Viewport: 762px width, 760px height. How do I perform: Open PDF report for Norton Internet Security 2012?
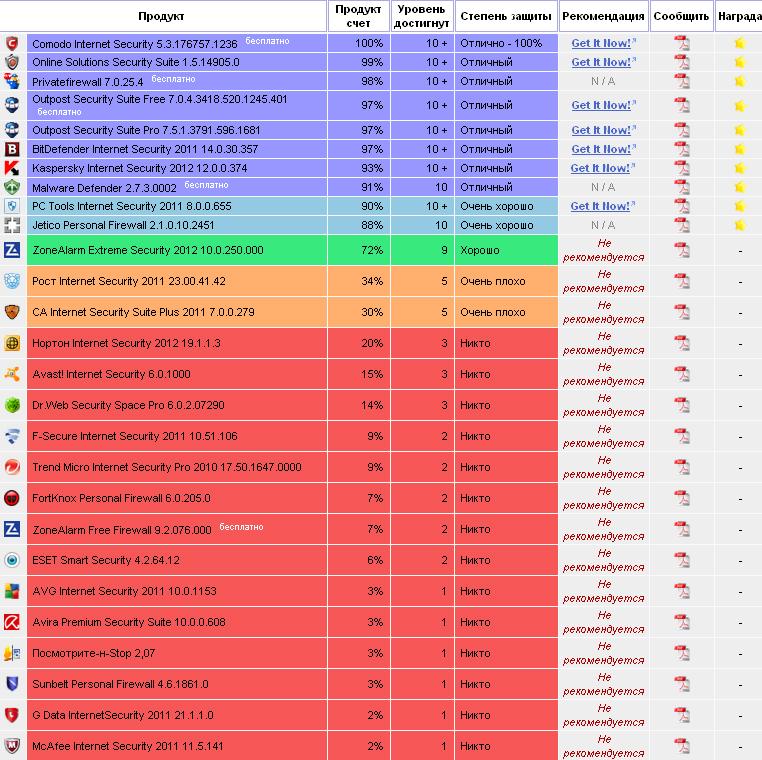point(682,343)
